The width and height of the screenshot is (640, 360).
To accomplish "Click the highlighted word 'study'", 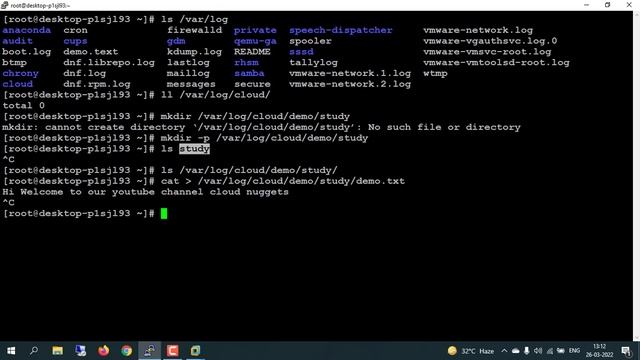I will point(194,149).
